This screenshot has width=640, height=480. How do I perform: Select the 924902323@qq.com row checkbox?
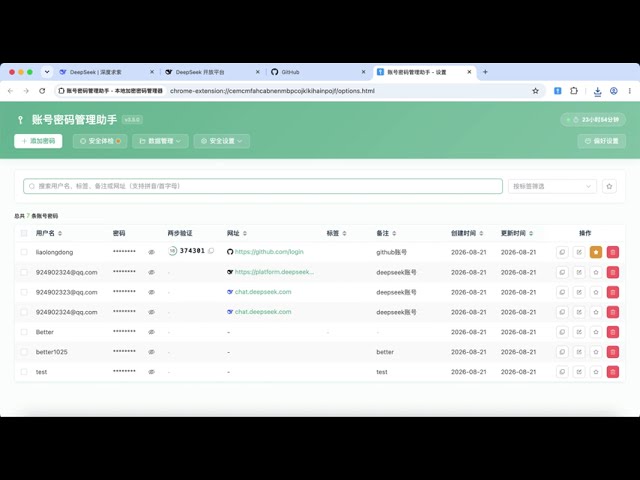pos(24,292)
